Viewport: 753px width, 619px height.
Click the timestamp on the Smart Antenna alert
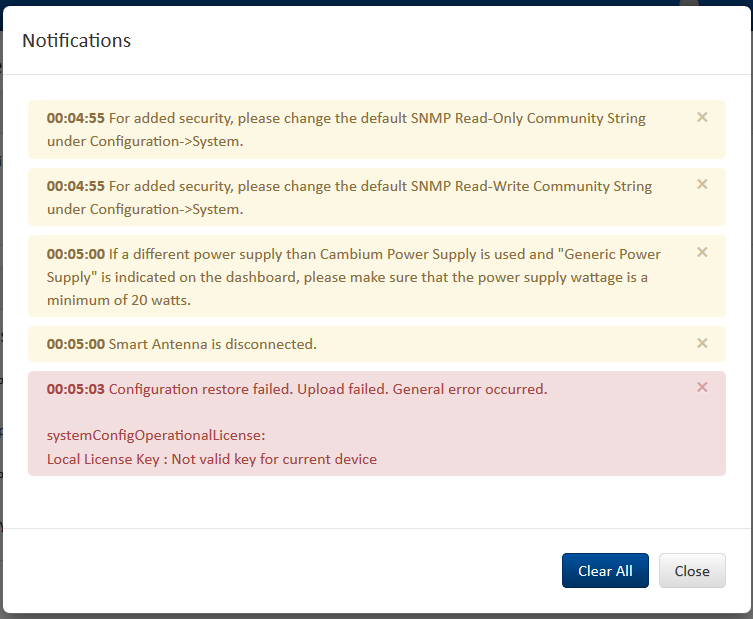76,344
